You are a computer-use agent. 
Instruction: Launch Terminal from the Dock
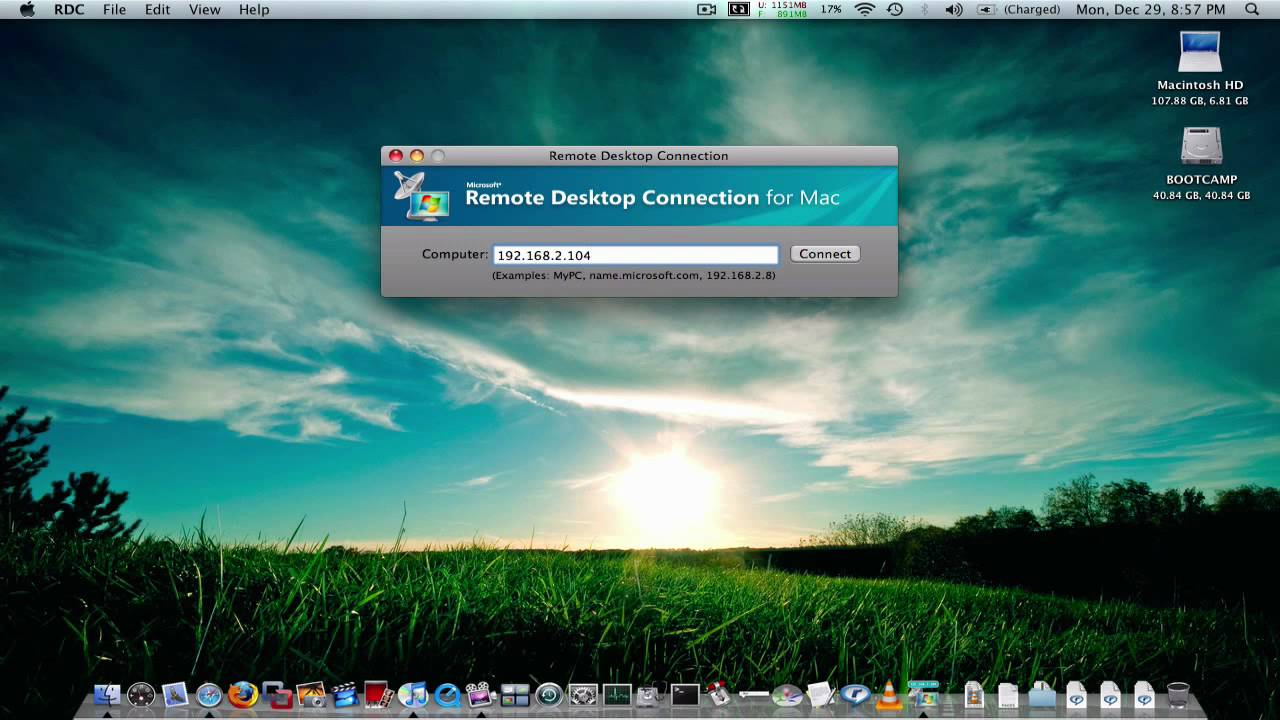pyautogui.click(x=685, y=694)
